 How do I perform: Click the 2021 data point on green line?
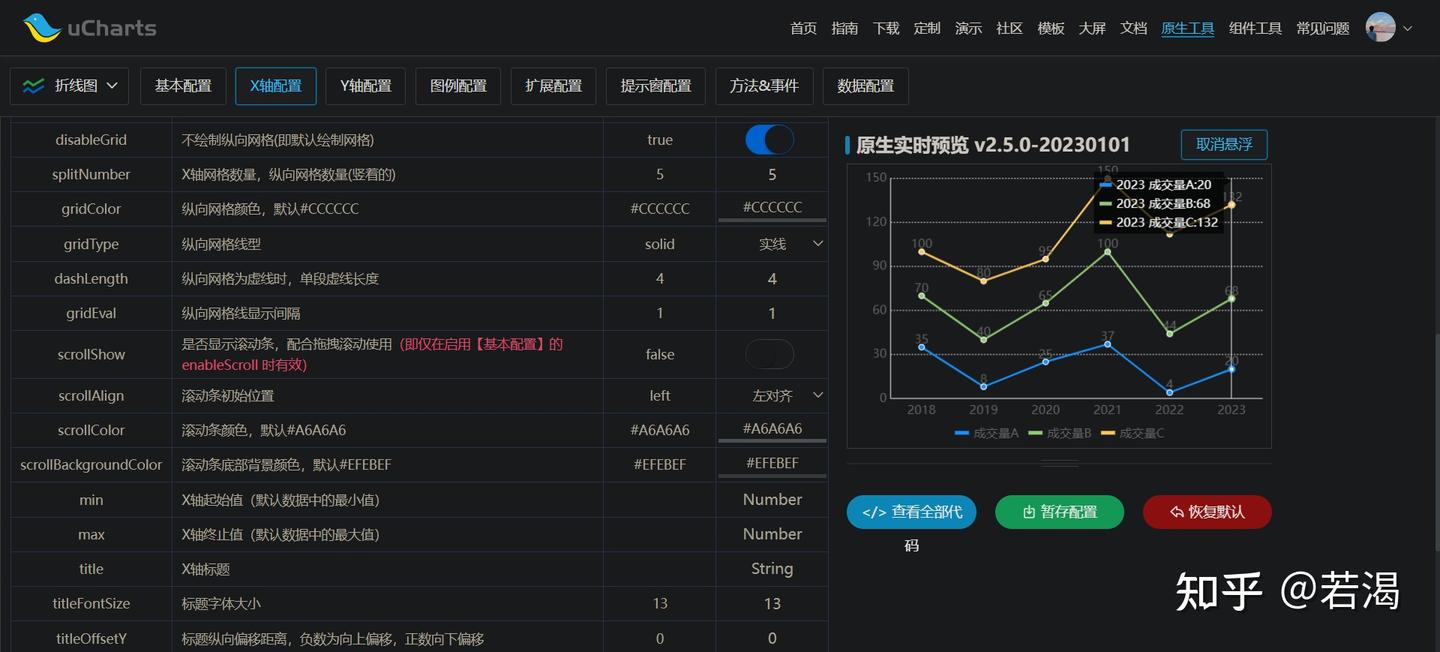point(1107,252)
